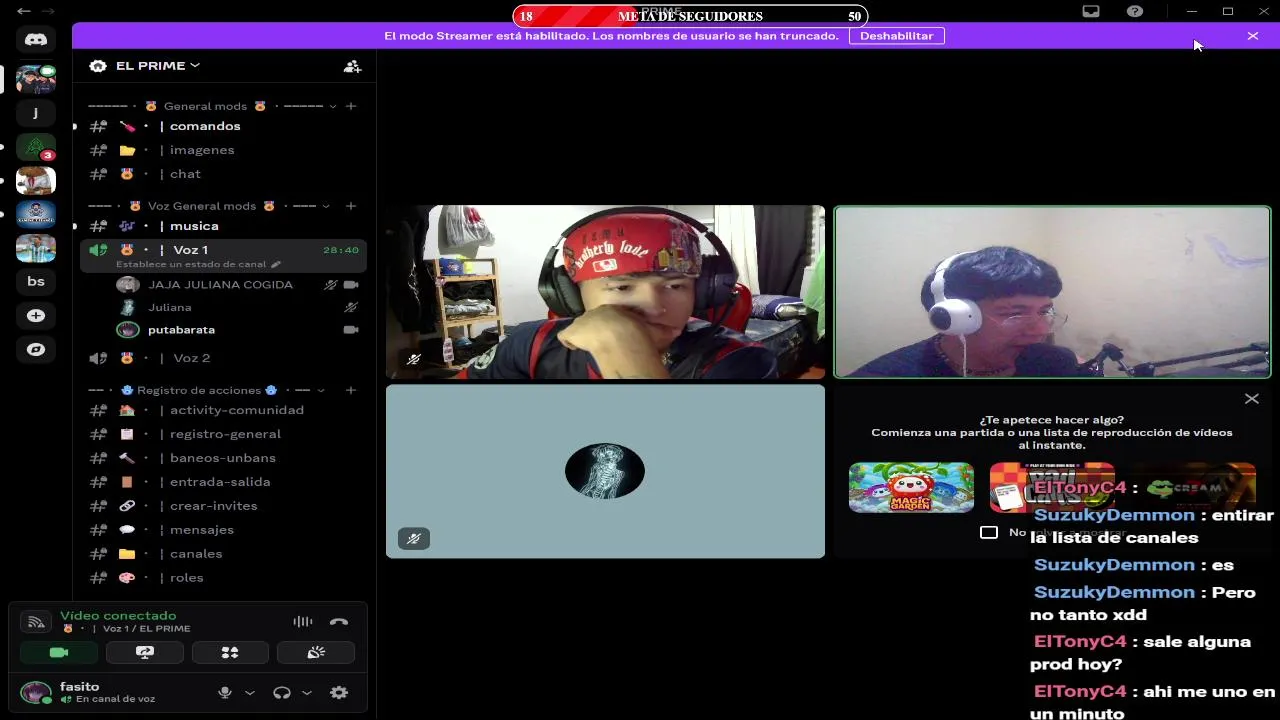Focus the video tile with red cap streamer
Screen dimensions: 1280x720
click(605, 292)
